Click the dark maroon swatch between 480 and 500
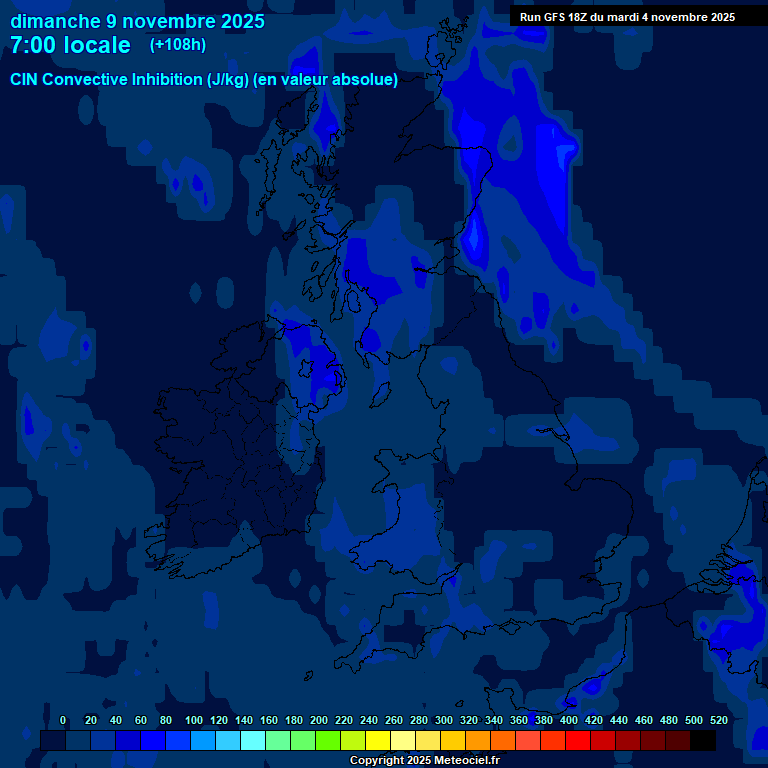Viewport: 768px width, 768px height. pos(678,740)
